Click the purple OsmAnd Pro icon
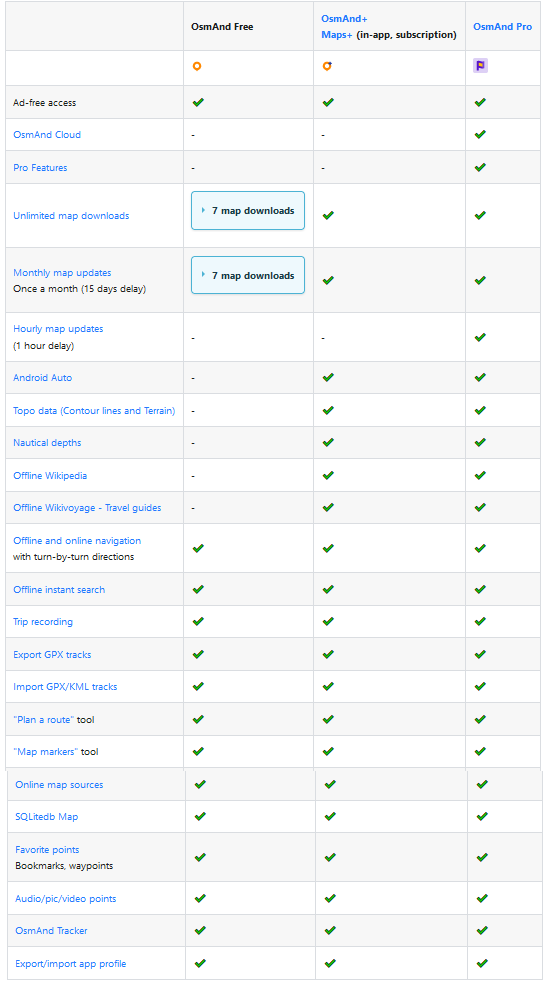Screen dimensions: 545x987 [480, 65]
